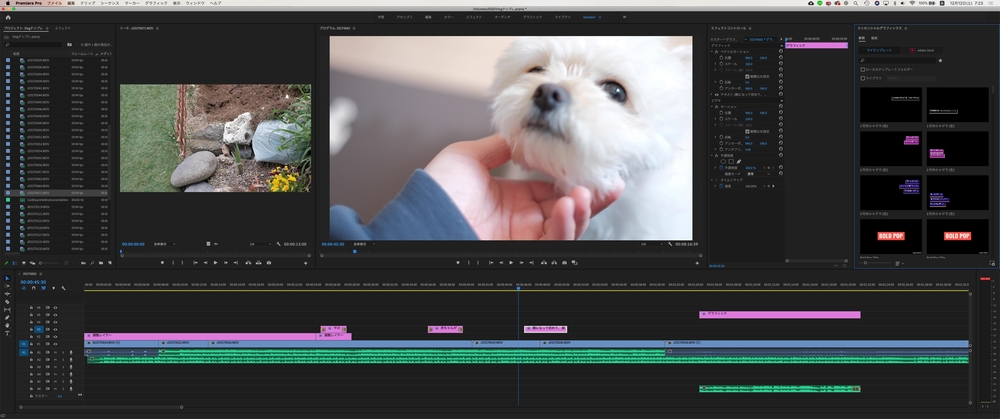Screen dimensions: 1000x419
Task: Show more workspaces via overflow chevrons
Action: click(x=624, y=17)
